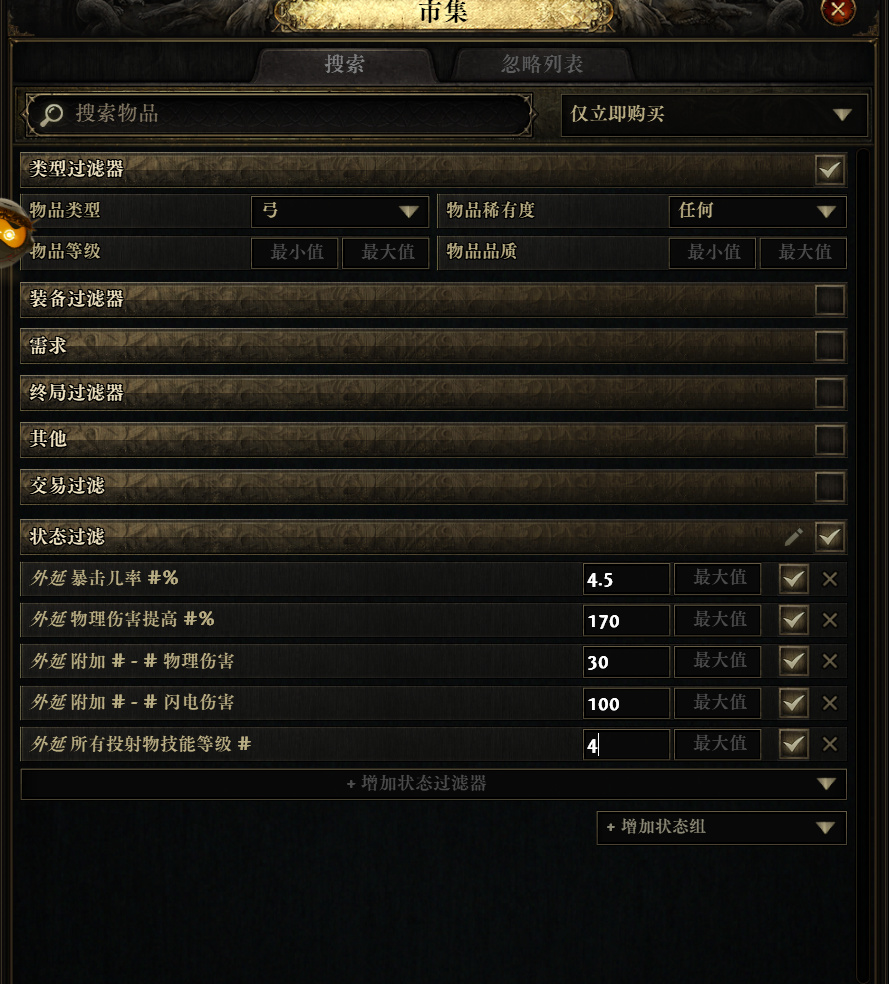Select the 搜索 tab
The height and width of the screenshot is (984, 889).
344,64
